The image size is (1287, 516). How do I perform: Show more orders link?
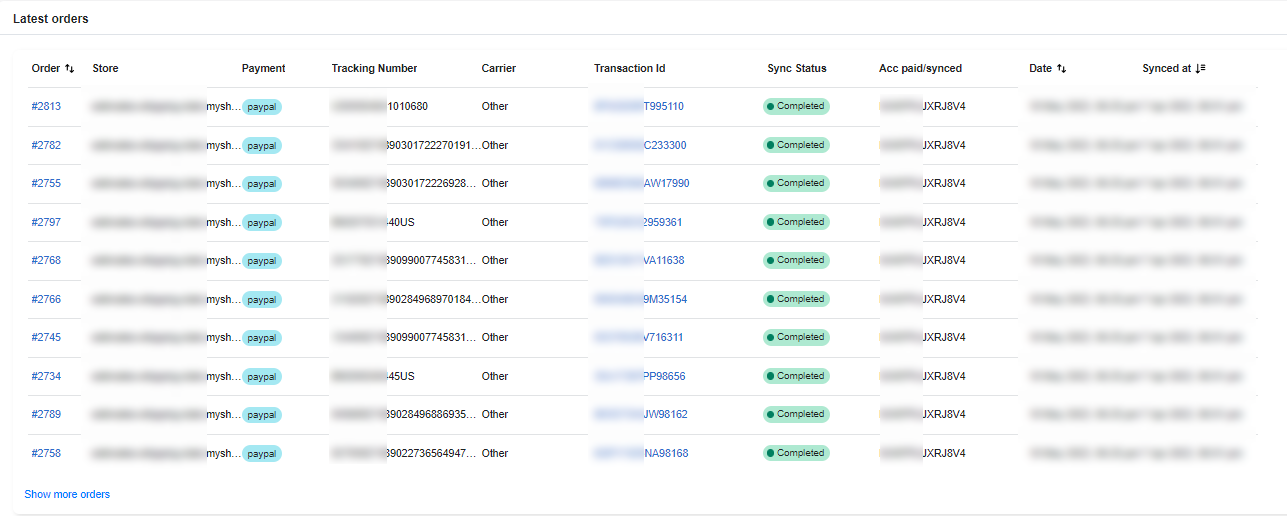point(67,495)
